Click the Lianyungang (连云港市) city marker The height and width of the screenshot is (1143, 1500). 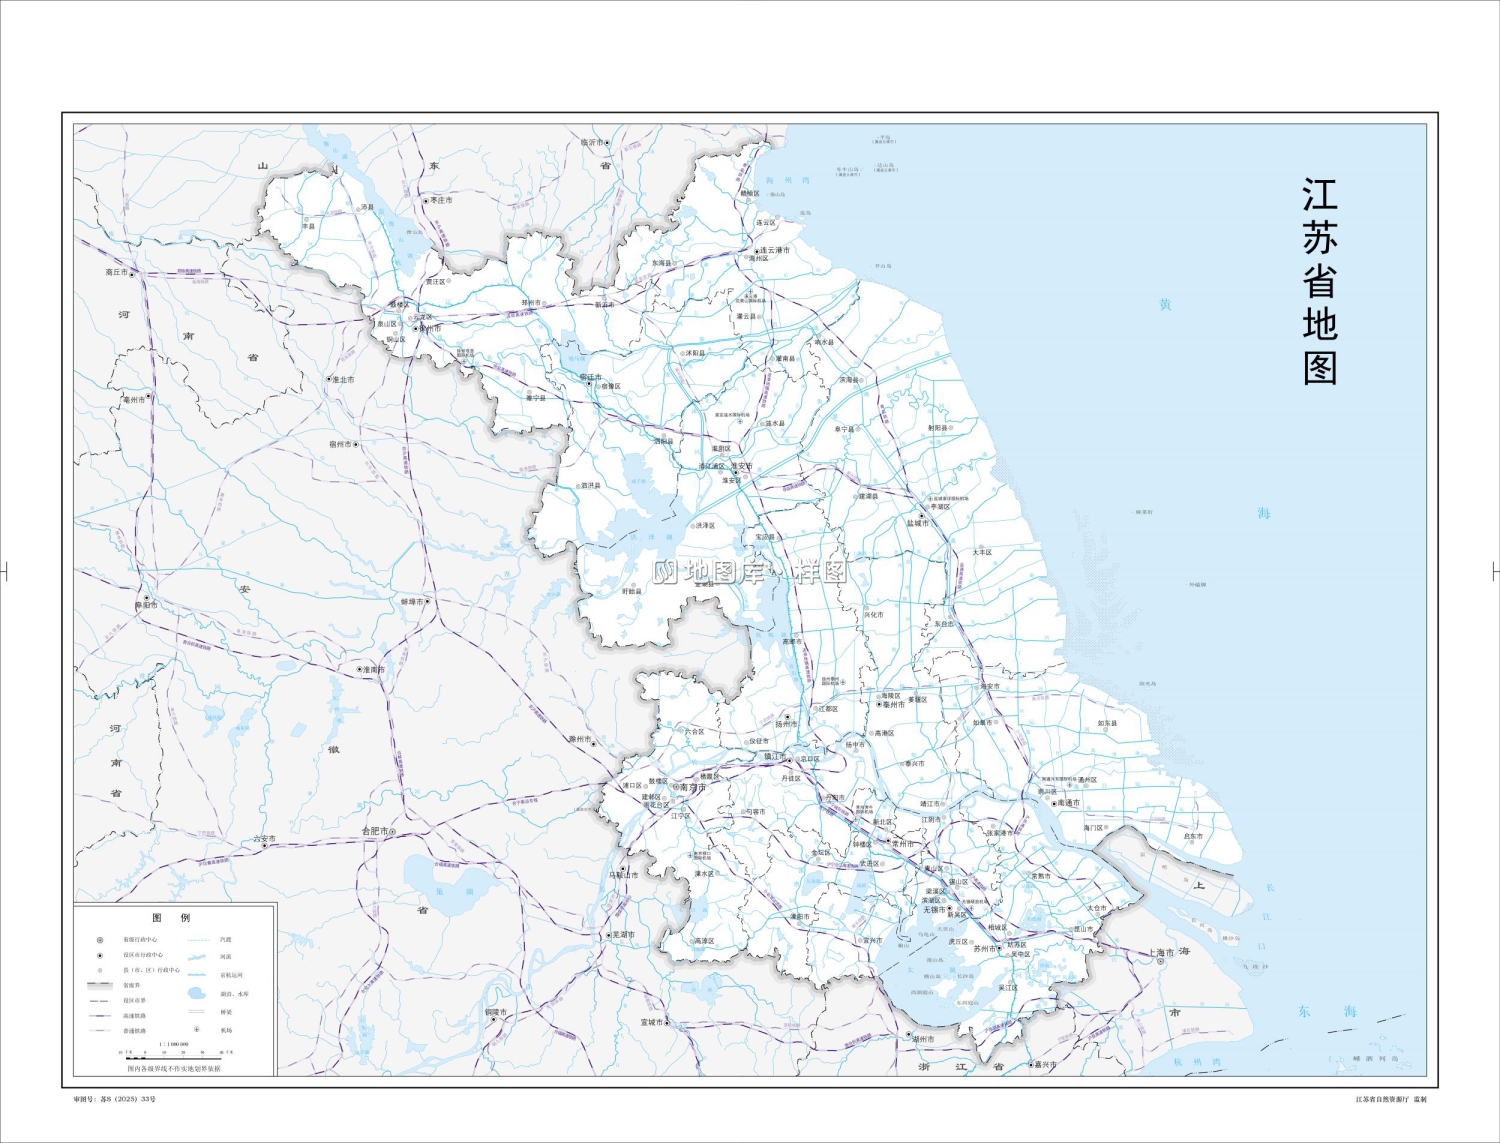pyautogui.click(x=756, y=251)
